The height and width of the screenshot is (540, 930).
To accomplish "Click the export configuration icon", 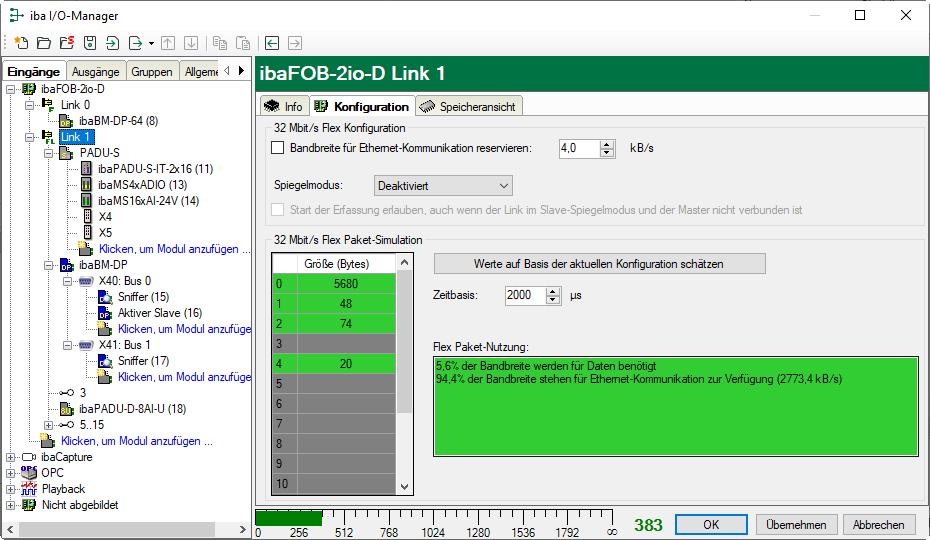I will (136, 43).
